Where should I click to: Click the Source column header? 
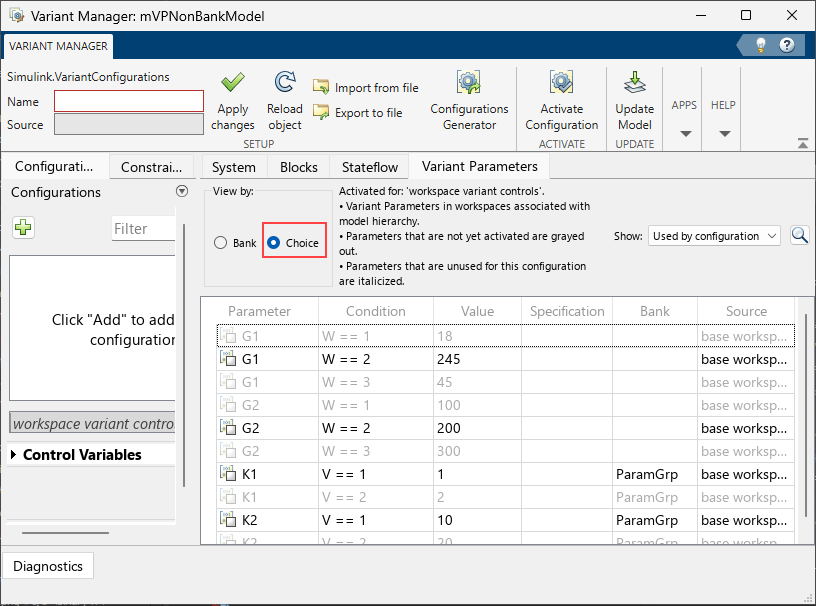(x=746, y=311)
